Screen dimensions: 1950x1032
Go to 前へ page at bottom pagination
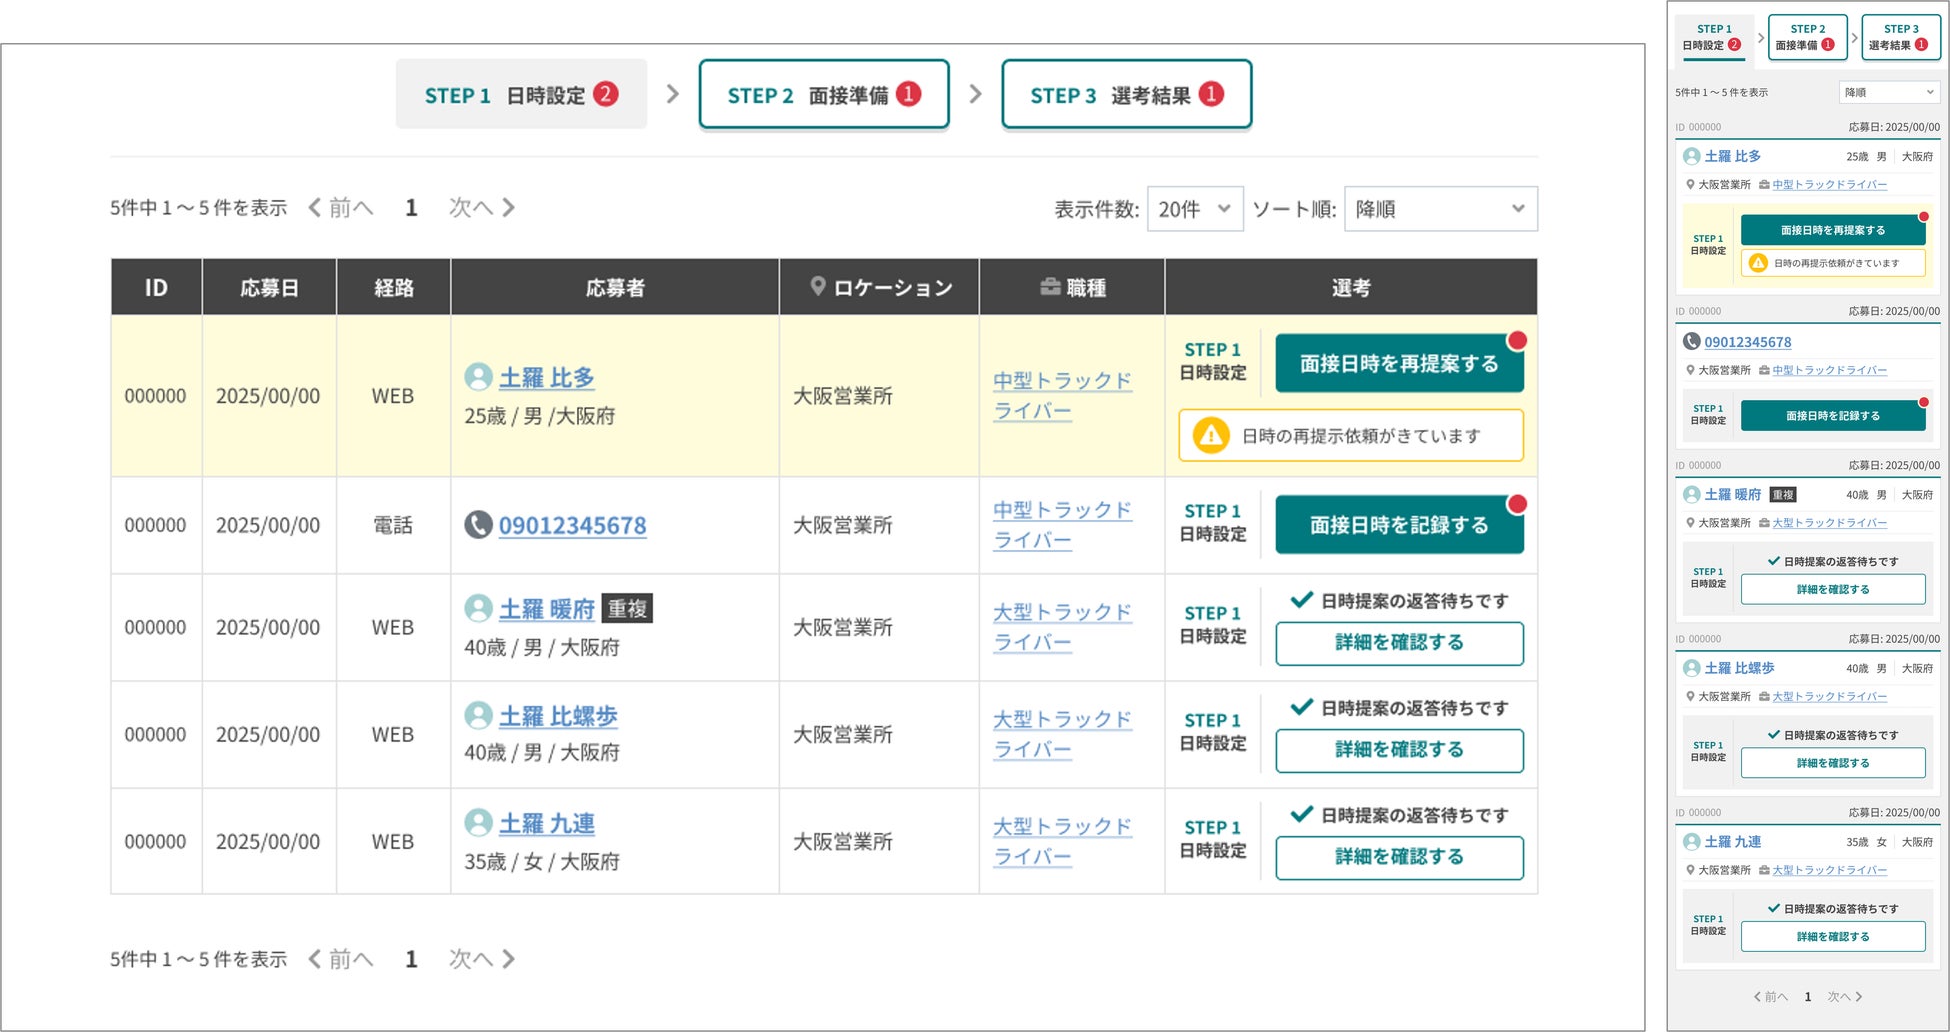click(x=341, y=959)
